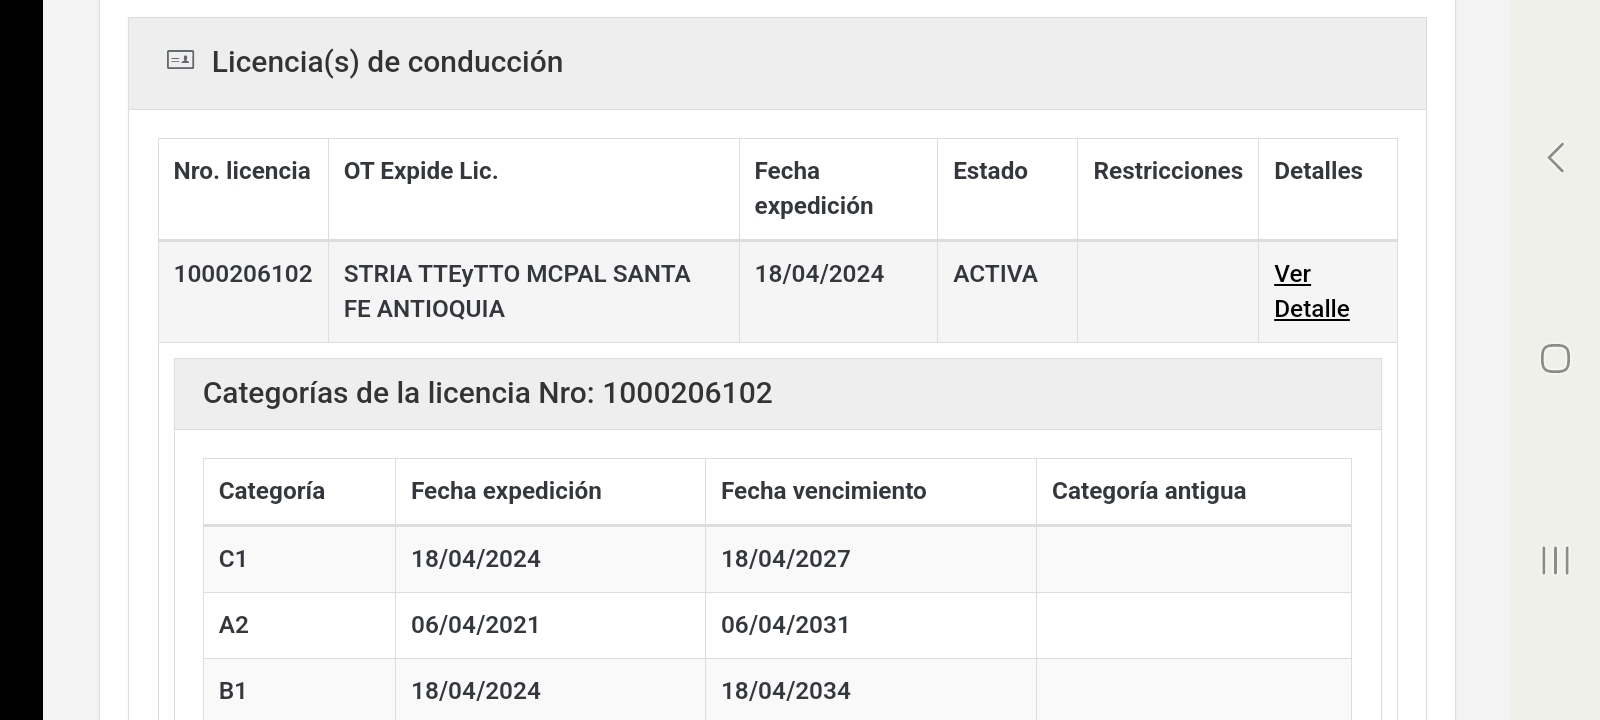The width and height of the screenshot is (1600, 720).
Task: Click the Licencia(s) de conducción panel header
Action: point(387,62)
